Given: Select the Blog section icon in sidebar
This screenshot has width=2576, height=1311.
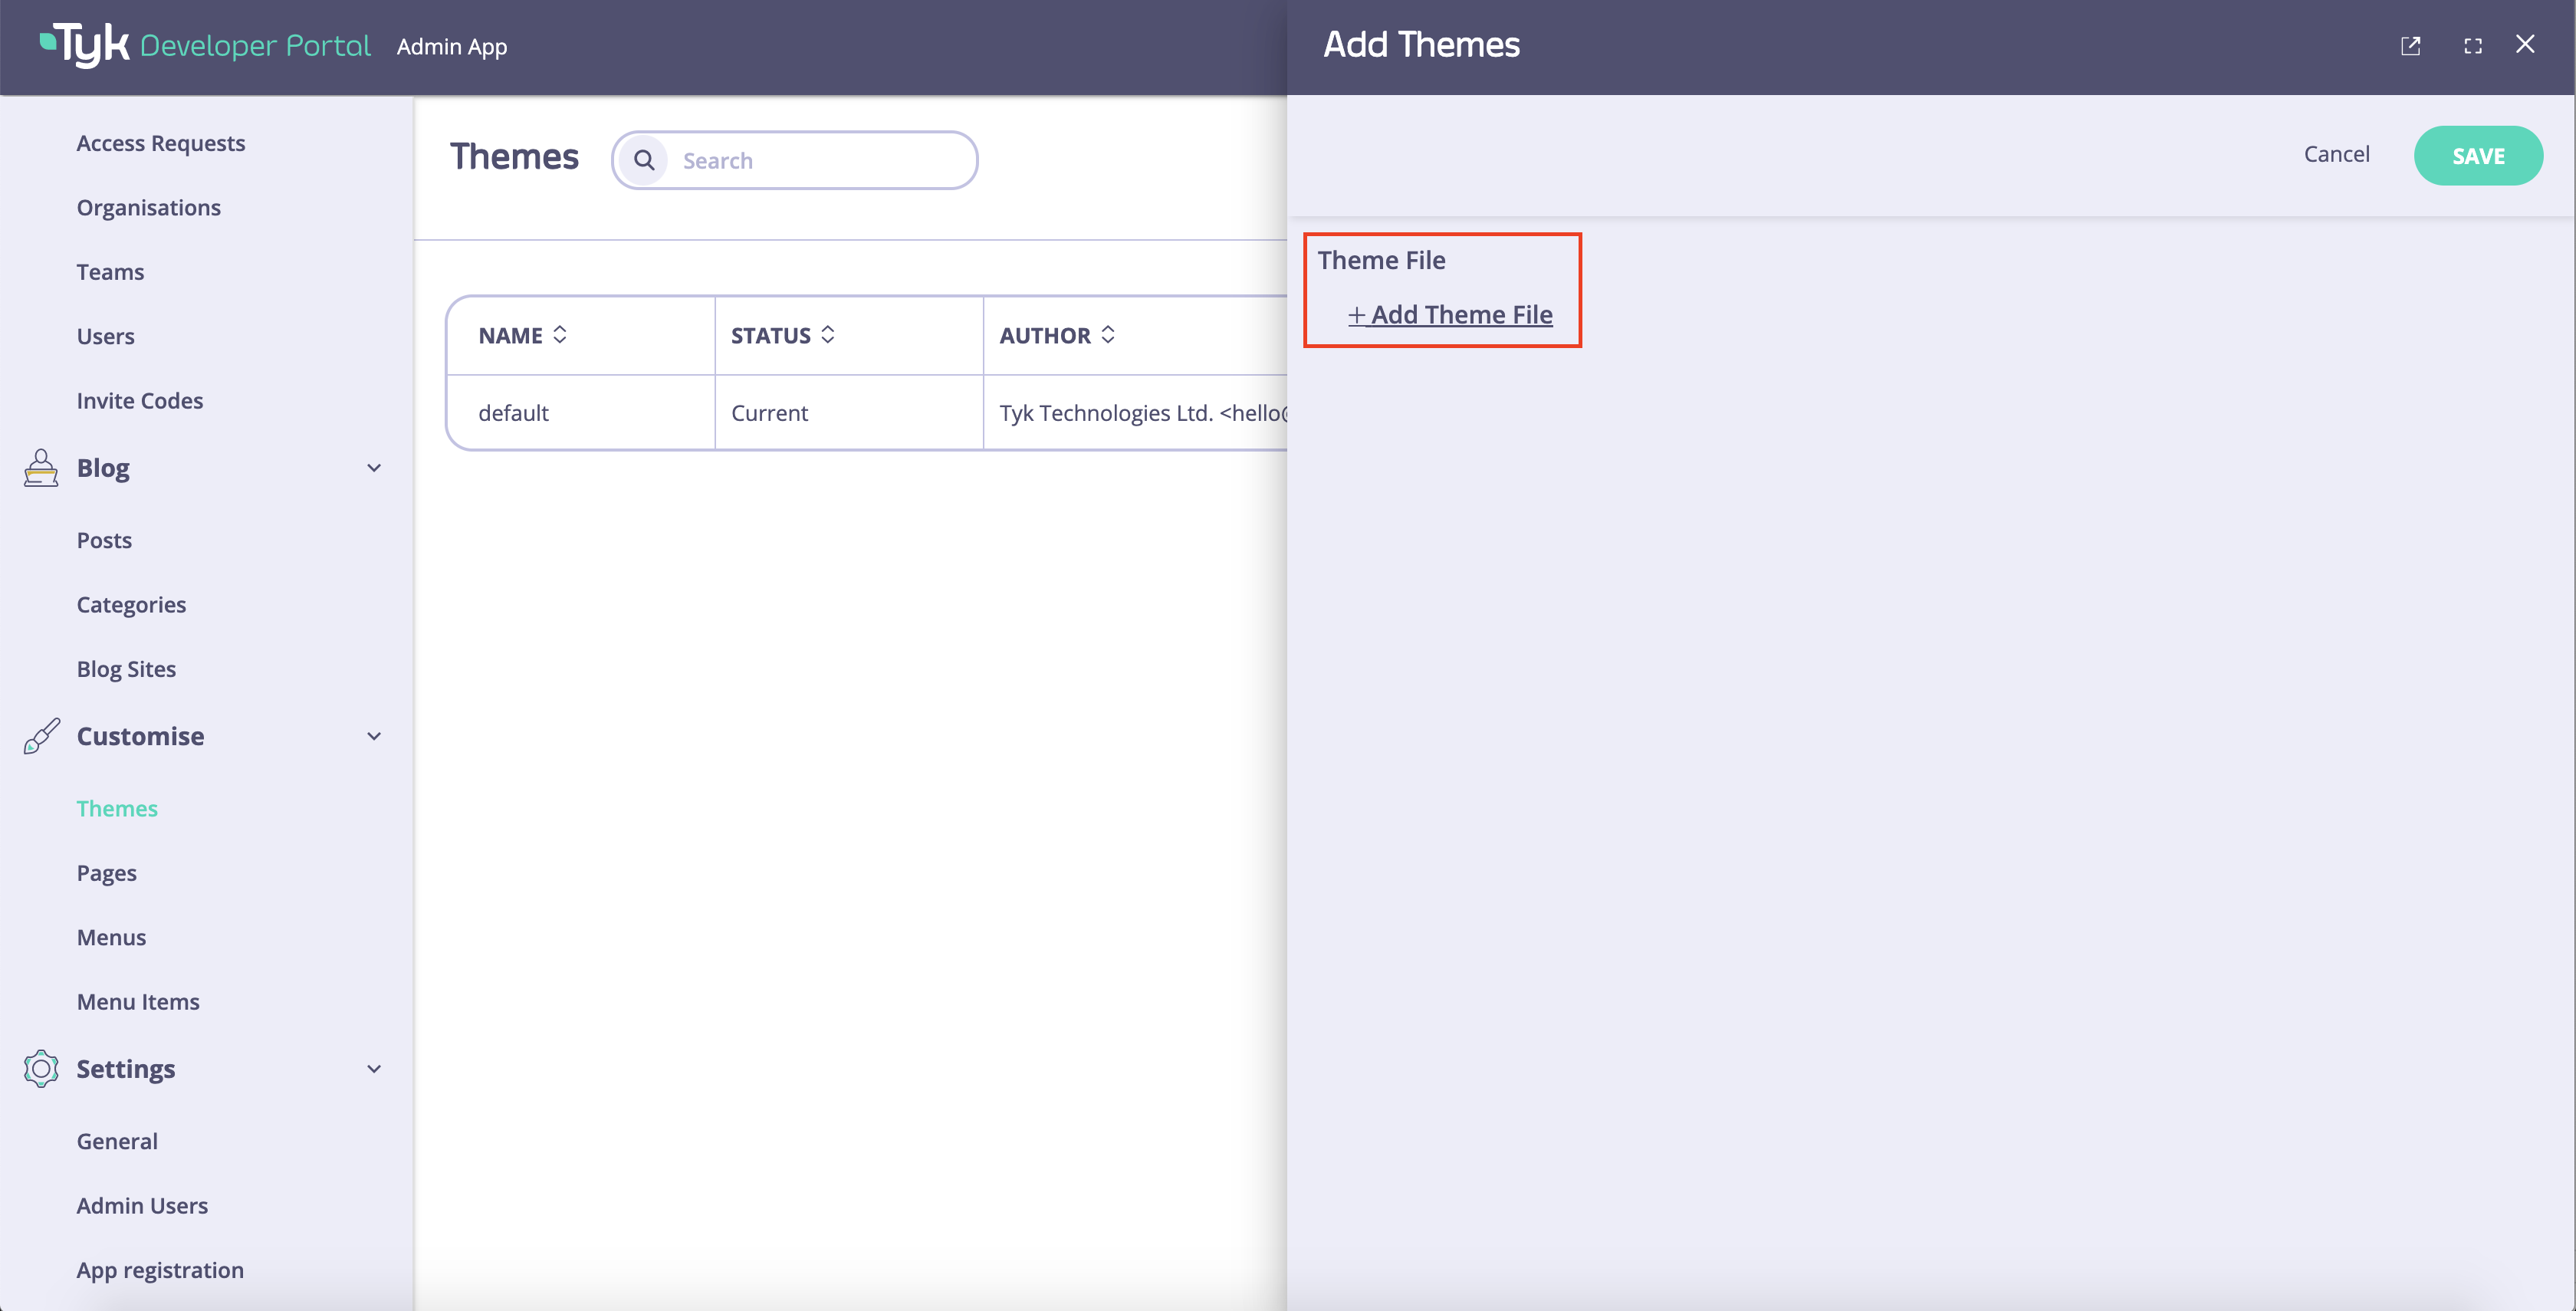Looking at the screenshot, I should (x=40, y=468).
